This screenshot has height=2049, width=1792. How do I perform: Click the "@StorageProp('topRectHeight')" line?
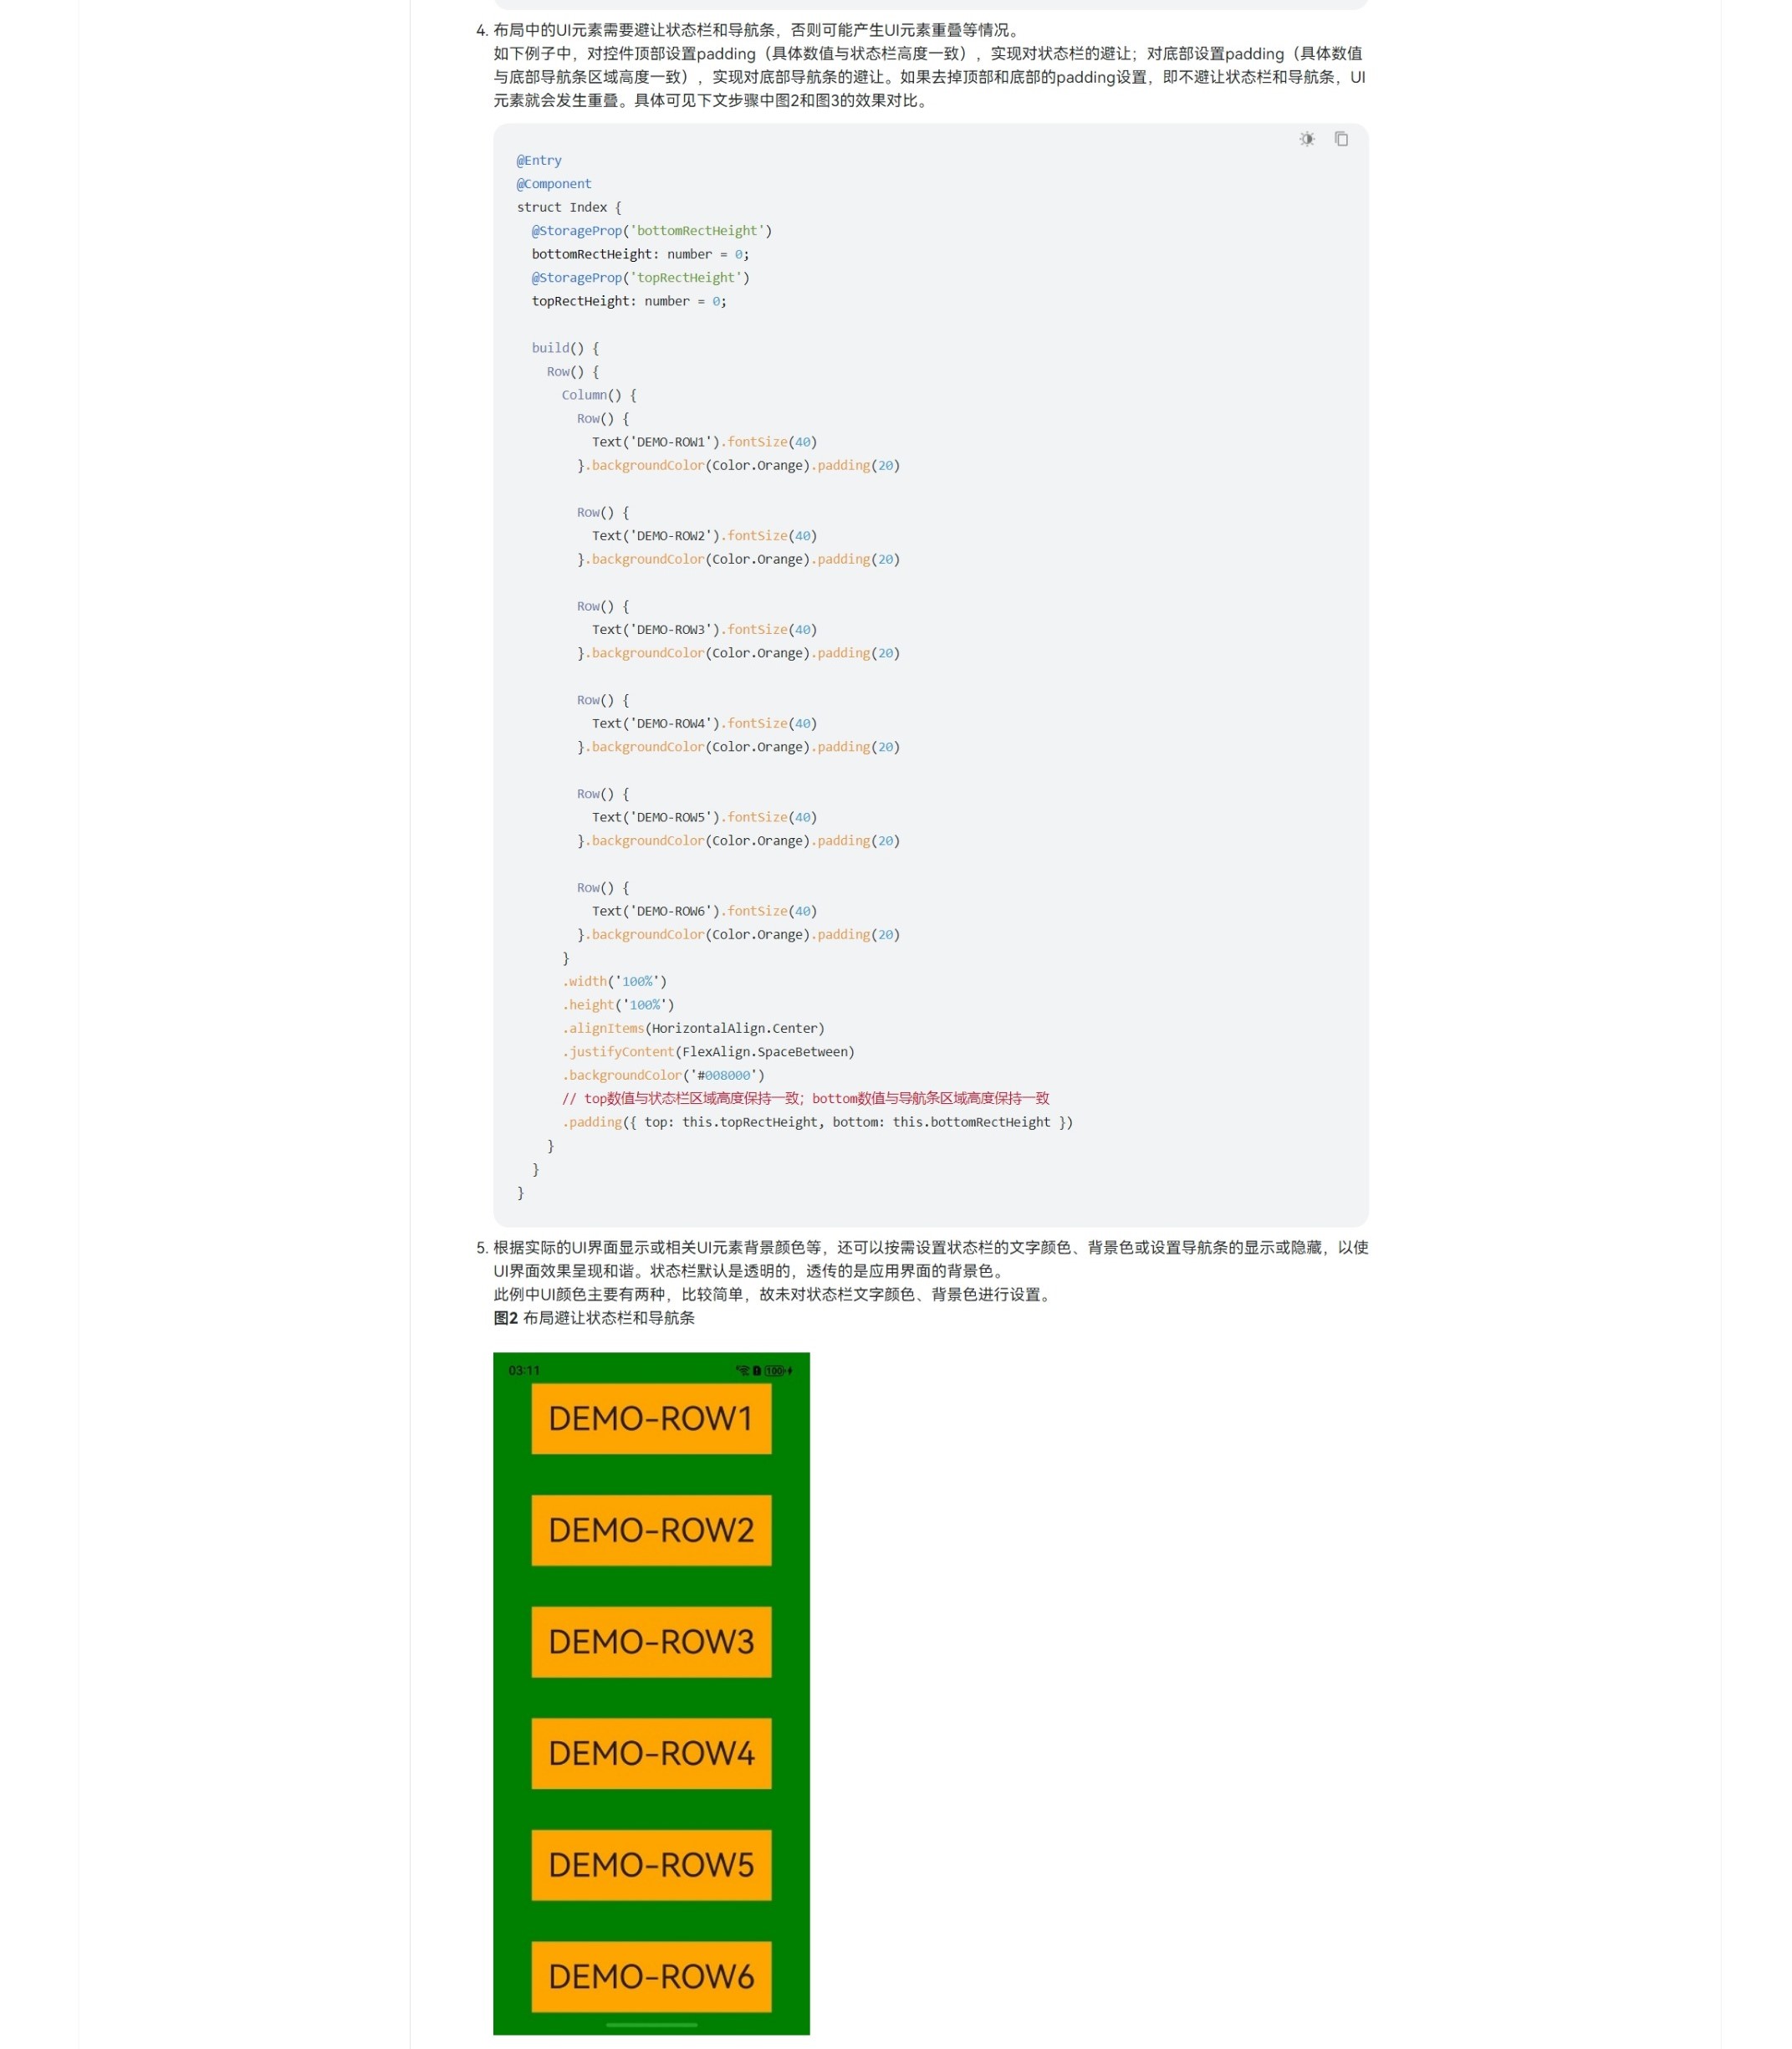click(640, 278)
